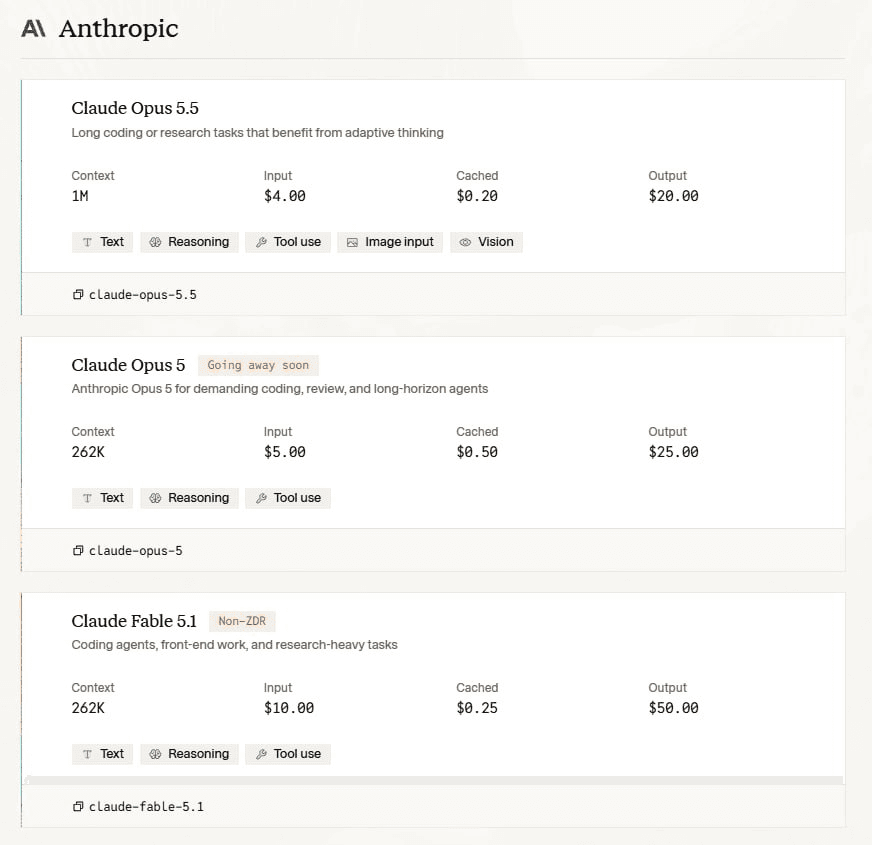The image size is (872, 845).
Task: Select the "Claude Opus 5" card title
Action: (x=128, y=365)
